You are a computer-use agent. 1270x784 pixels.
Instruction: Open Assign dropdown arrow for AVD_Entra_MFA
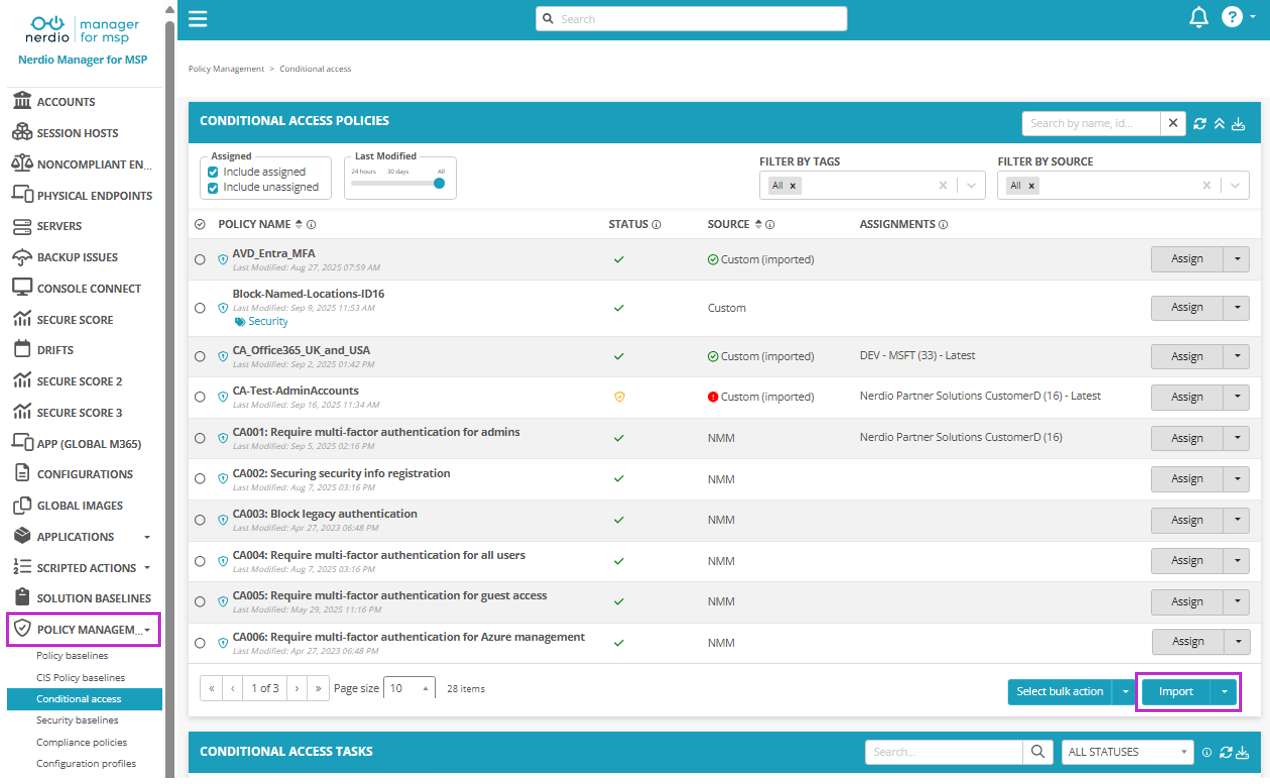(1237, 259)
